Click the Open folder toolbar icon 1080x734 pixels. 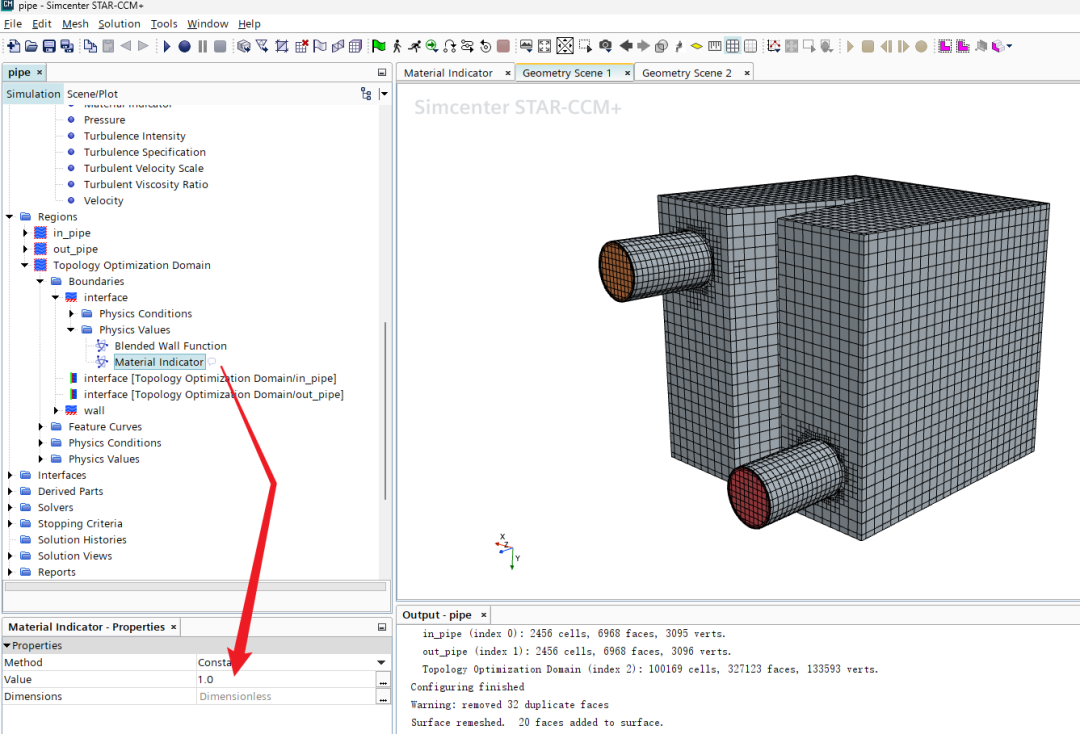(x=31, y=46)
